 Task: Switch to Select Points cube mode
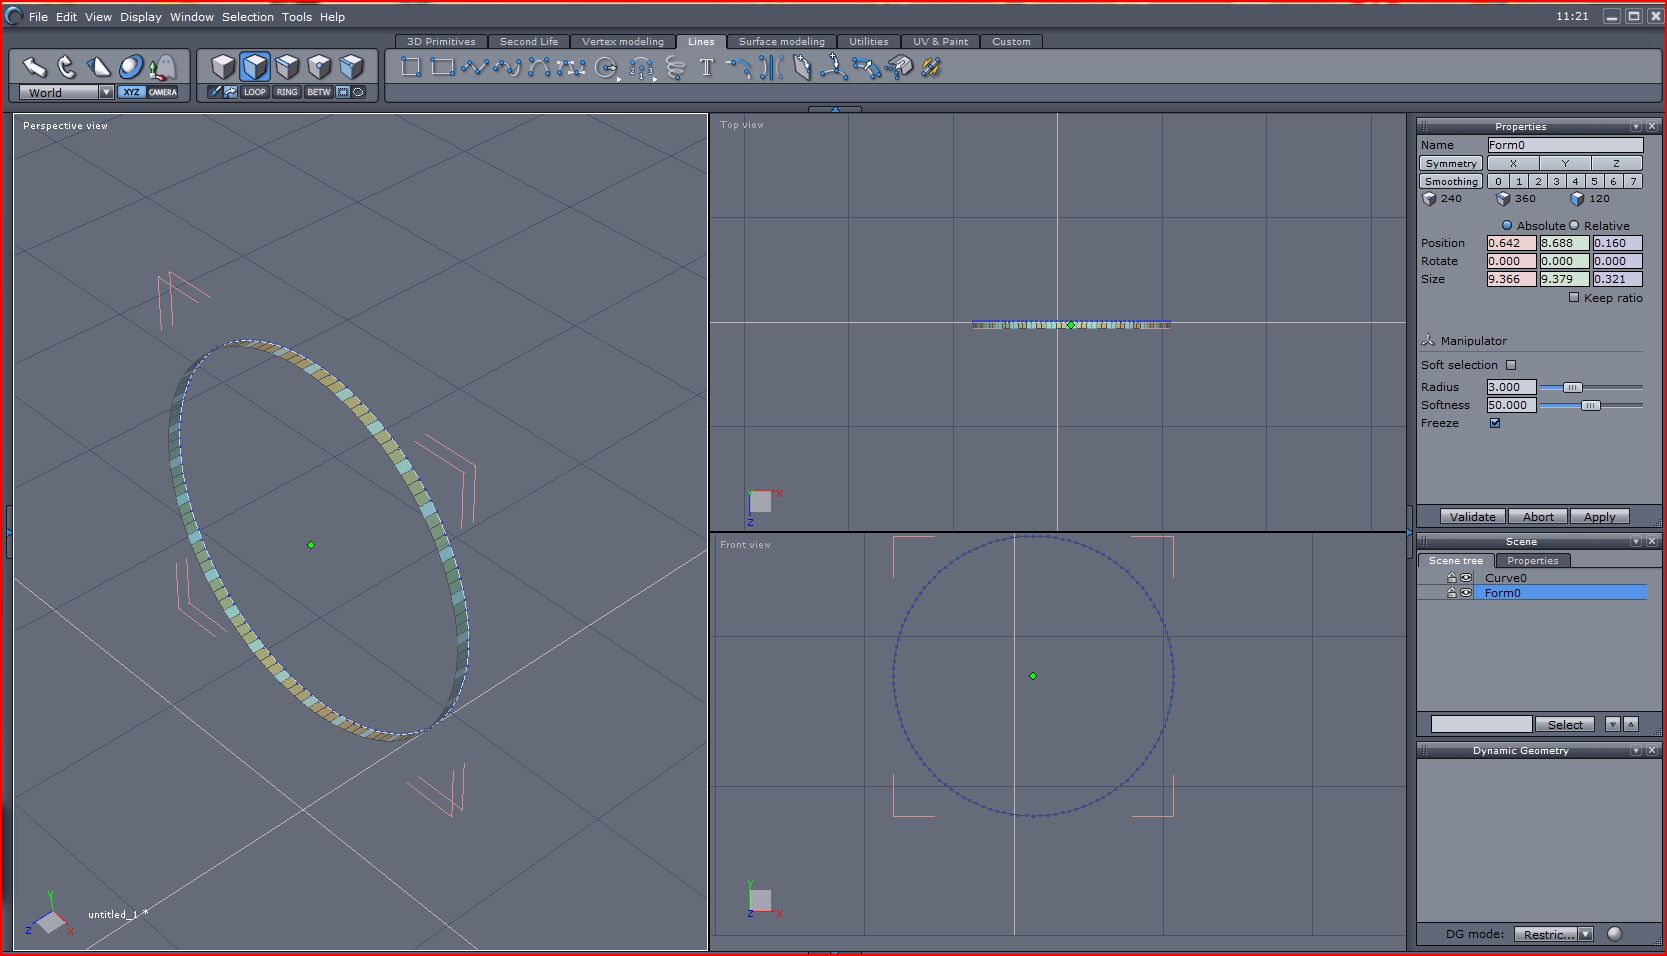319,67
